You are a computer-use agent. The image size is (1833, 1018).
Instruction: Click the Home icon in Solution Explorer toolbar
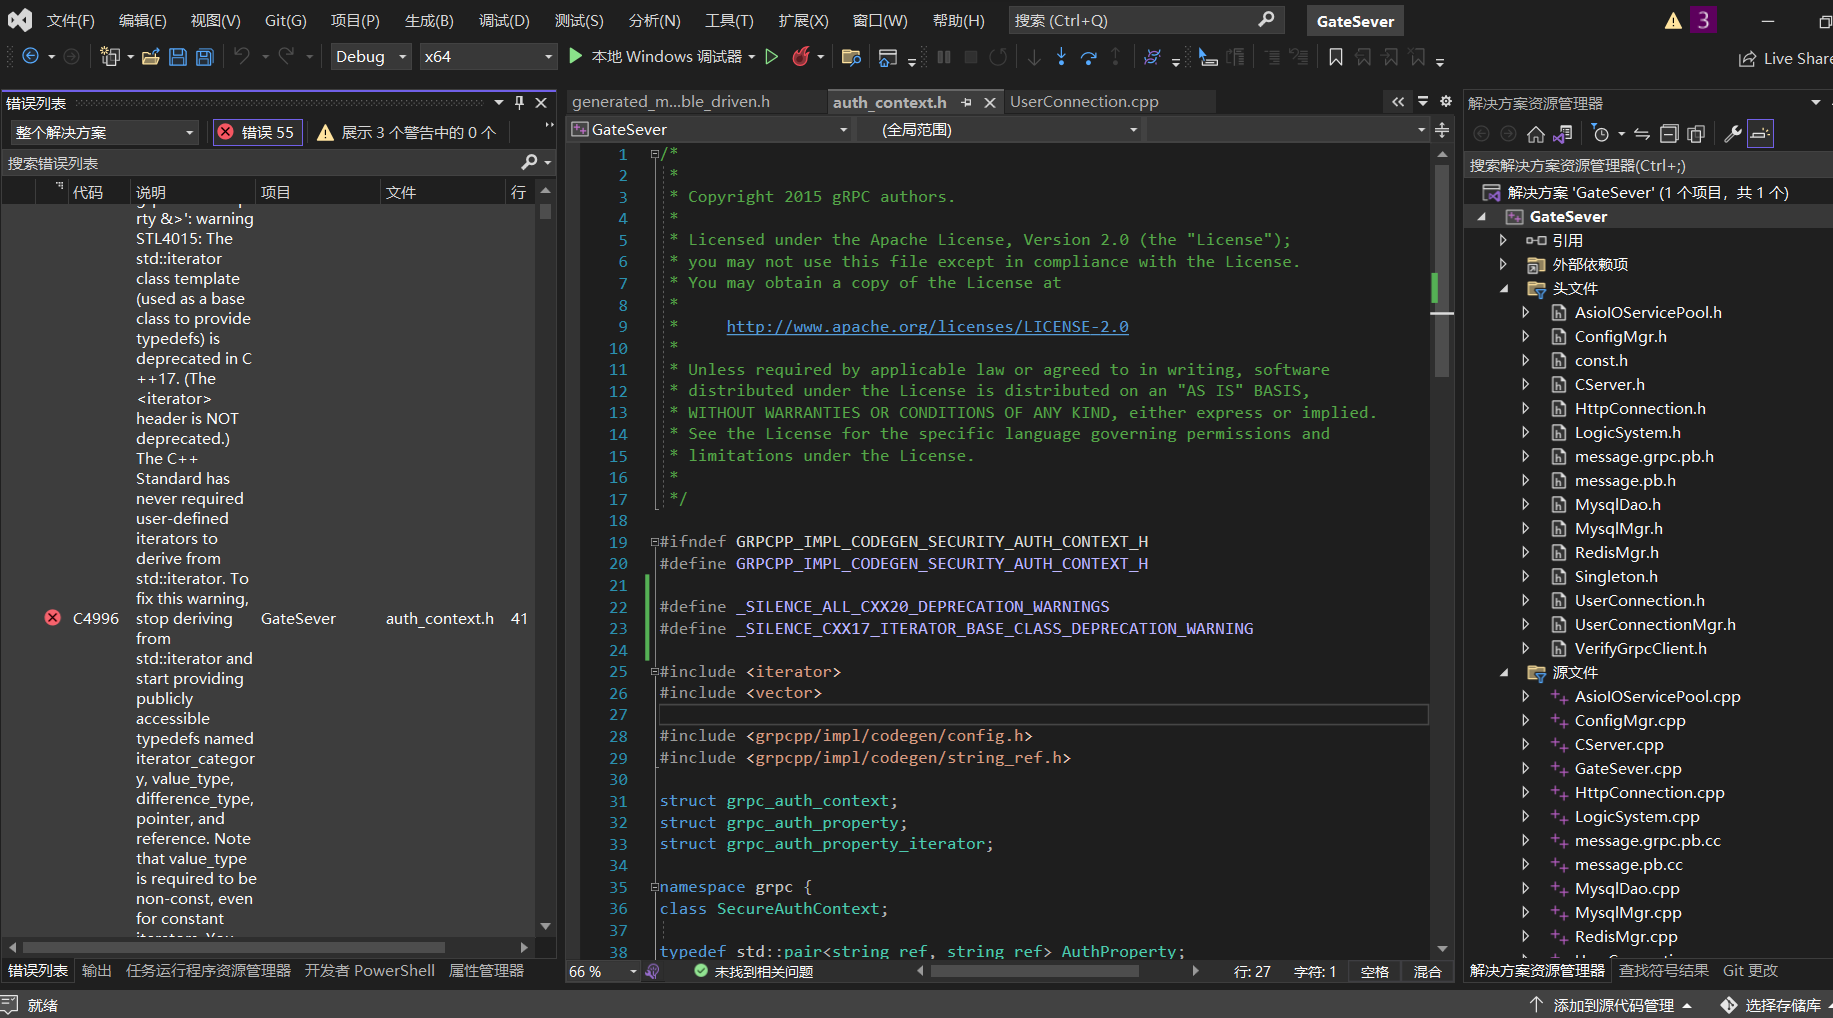[x=1536, y=134]
